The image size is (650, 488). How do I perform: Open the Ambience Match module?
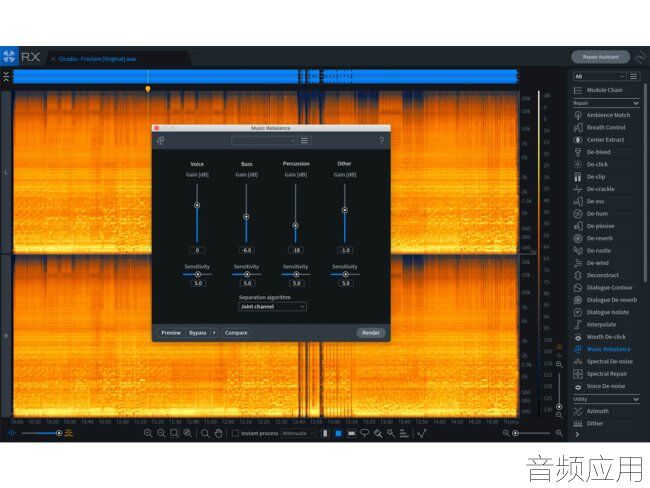pyautogui.click(x=602, y=115)
